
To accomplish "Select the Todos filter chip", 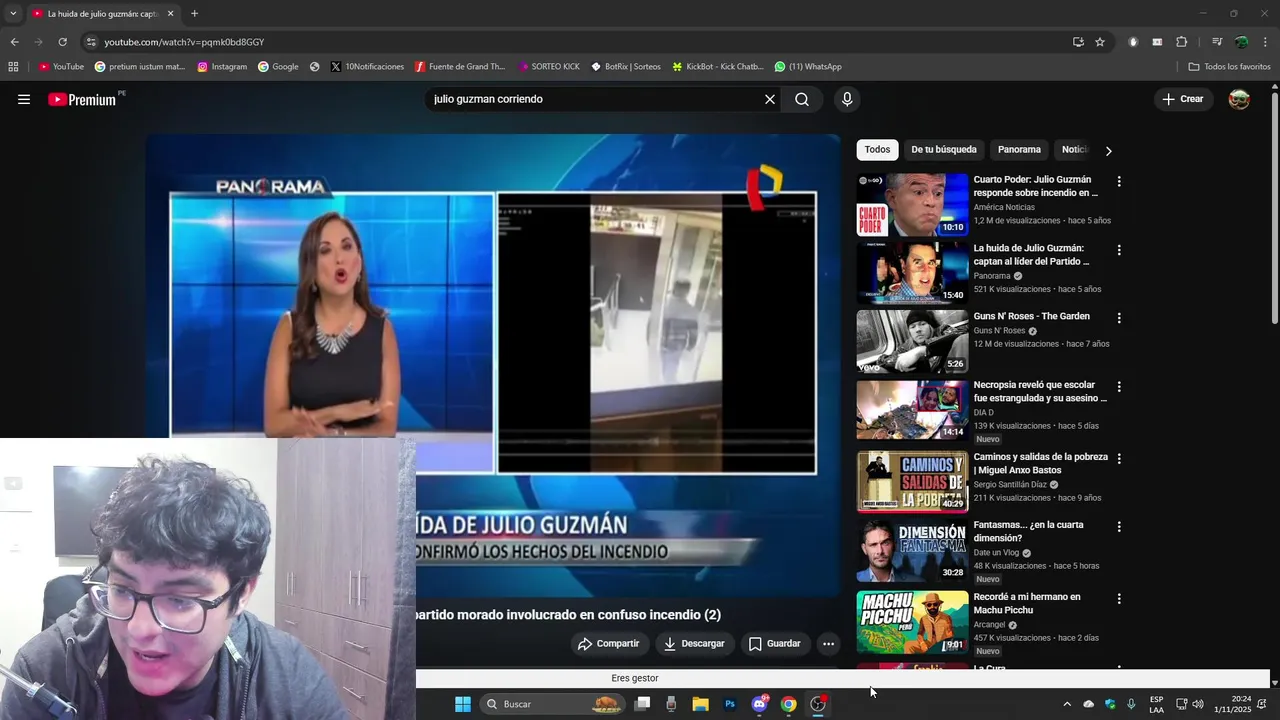I will click(877, 150).
